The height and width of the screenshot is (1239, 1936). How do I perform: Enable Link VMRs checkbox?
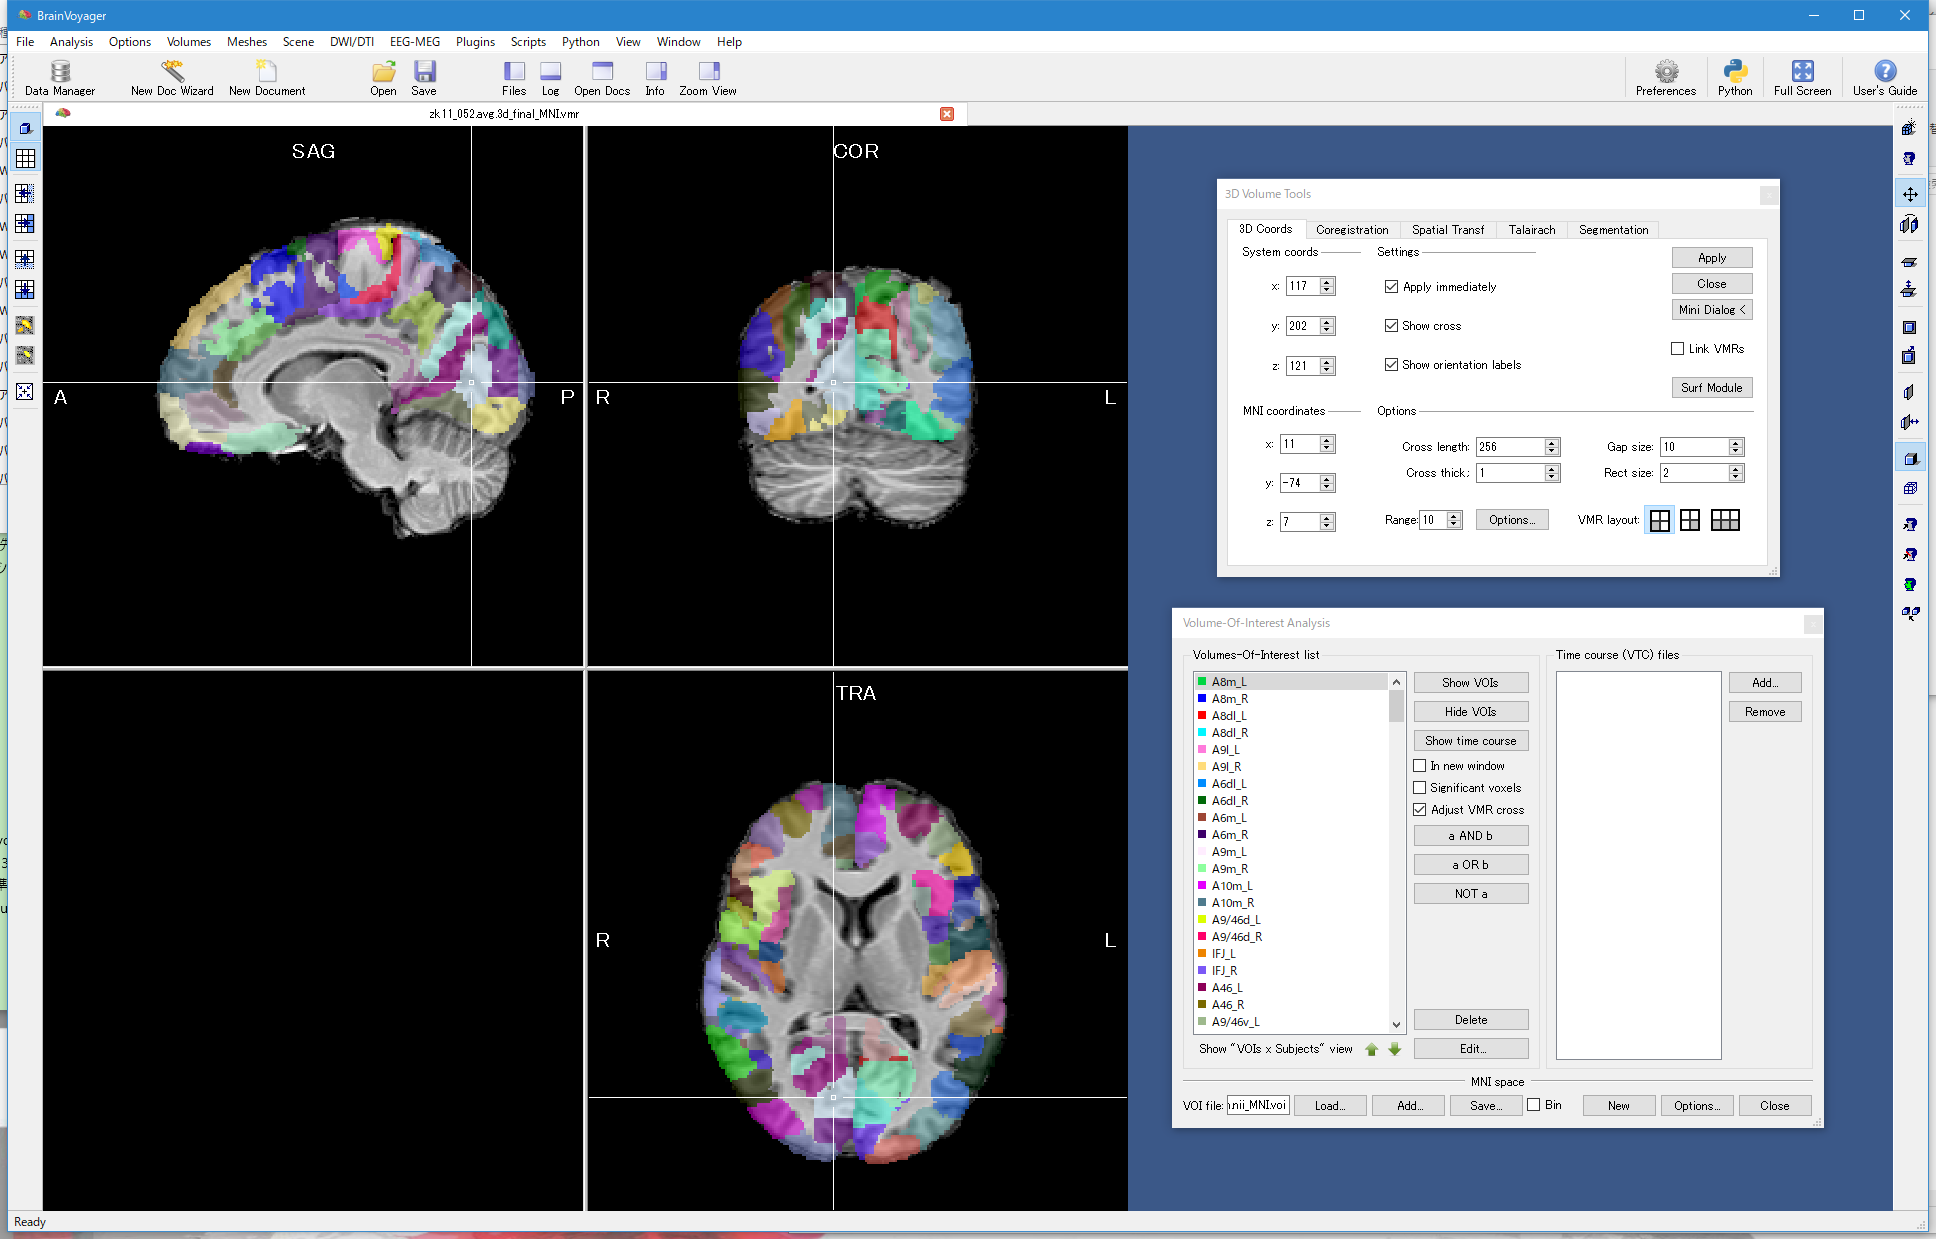[1677, 349]
